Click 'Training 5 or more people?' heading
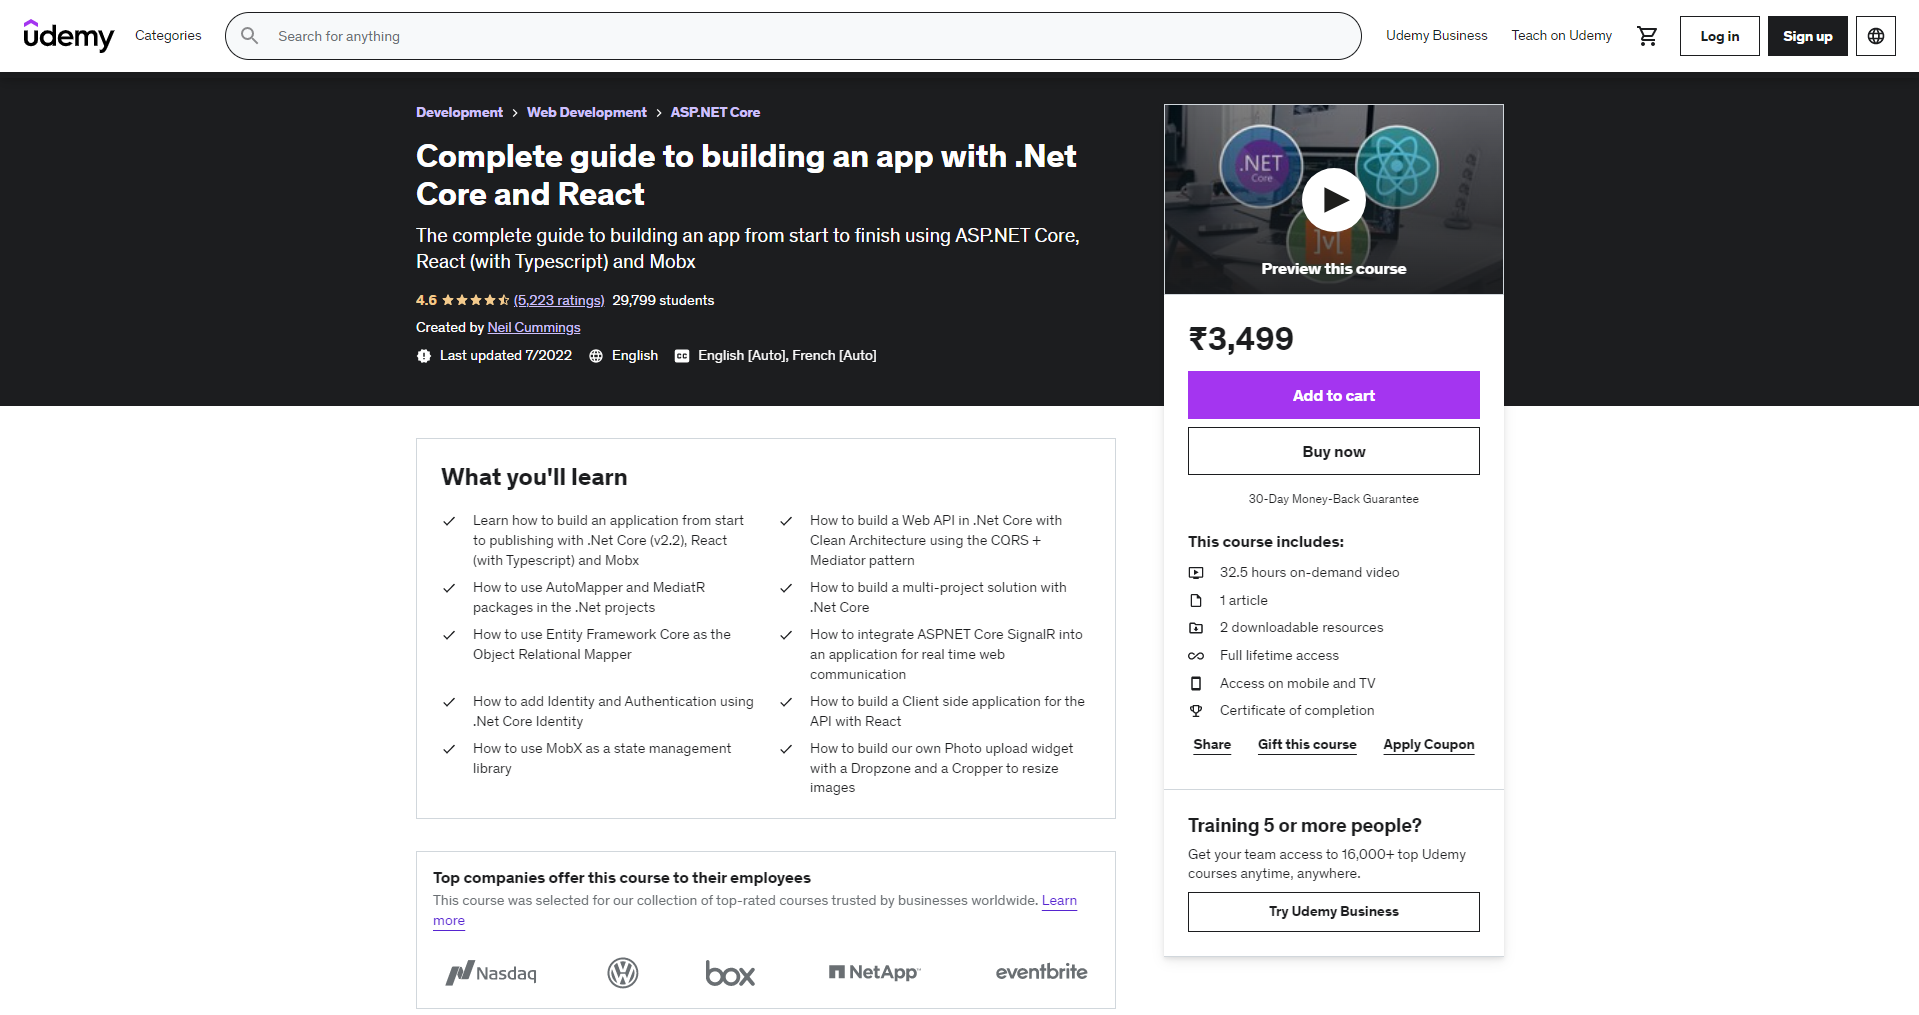This screenshot has width=1919, height=1015. [1304, 826]
